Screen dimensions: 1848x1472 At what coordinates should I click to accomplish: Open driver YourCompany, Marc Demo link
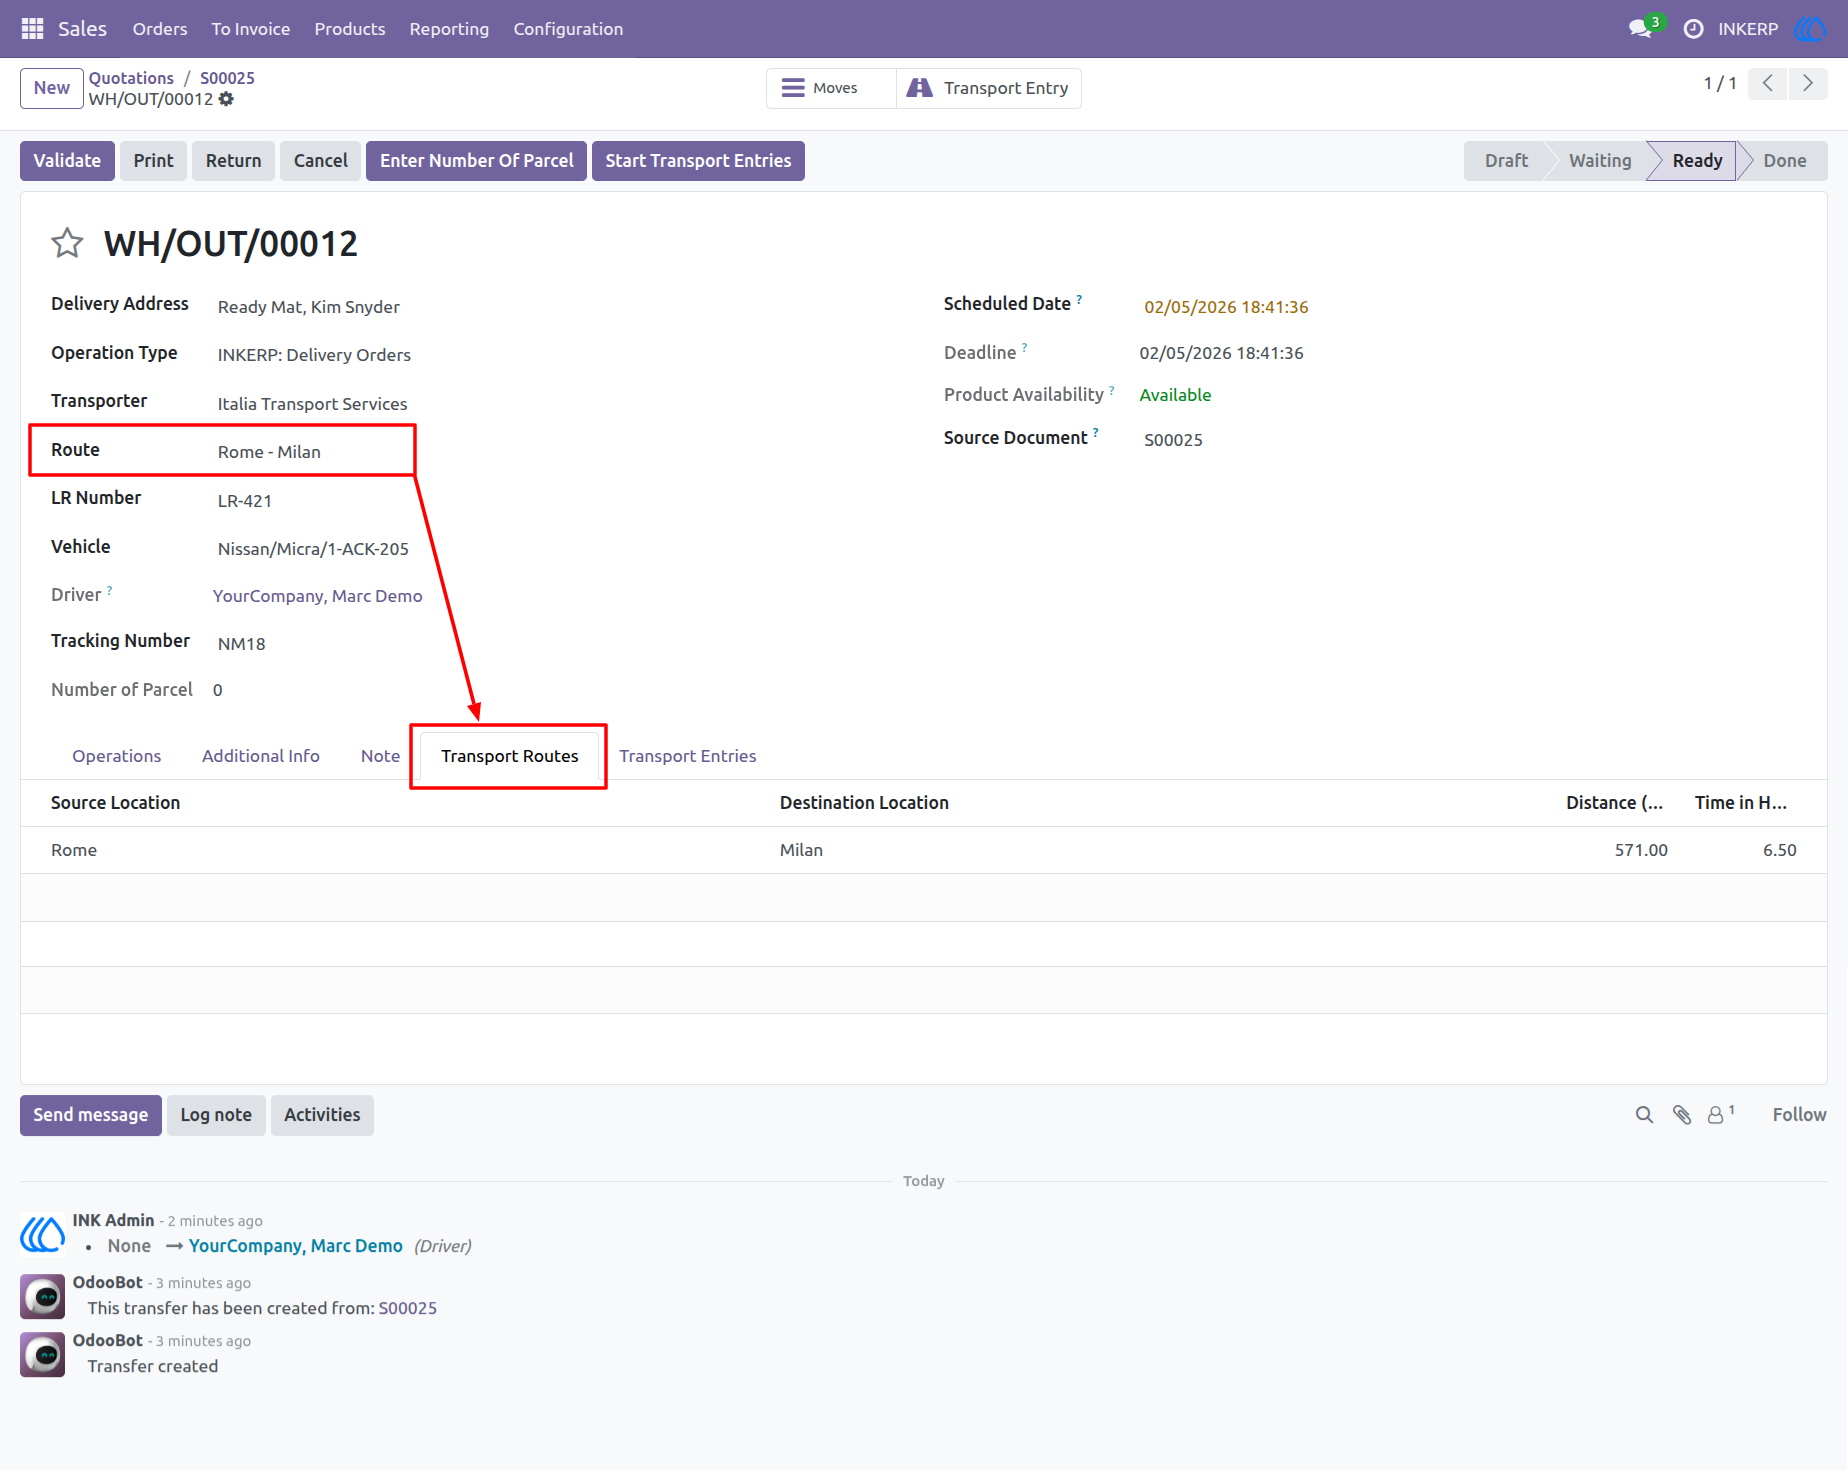tap(317, 596)
